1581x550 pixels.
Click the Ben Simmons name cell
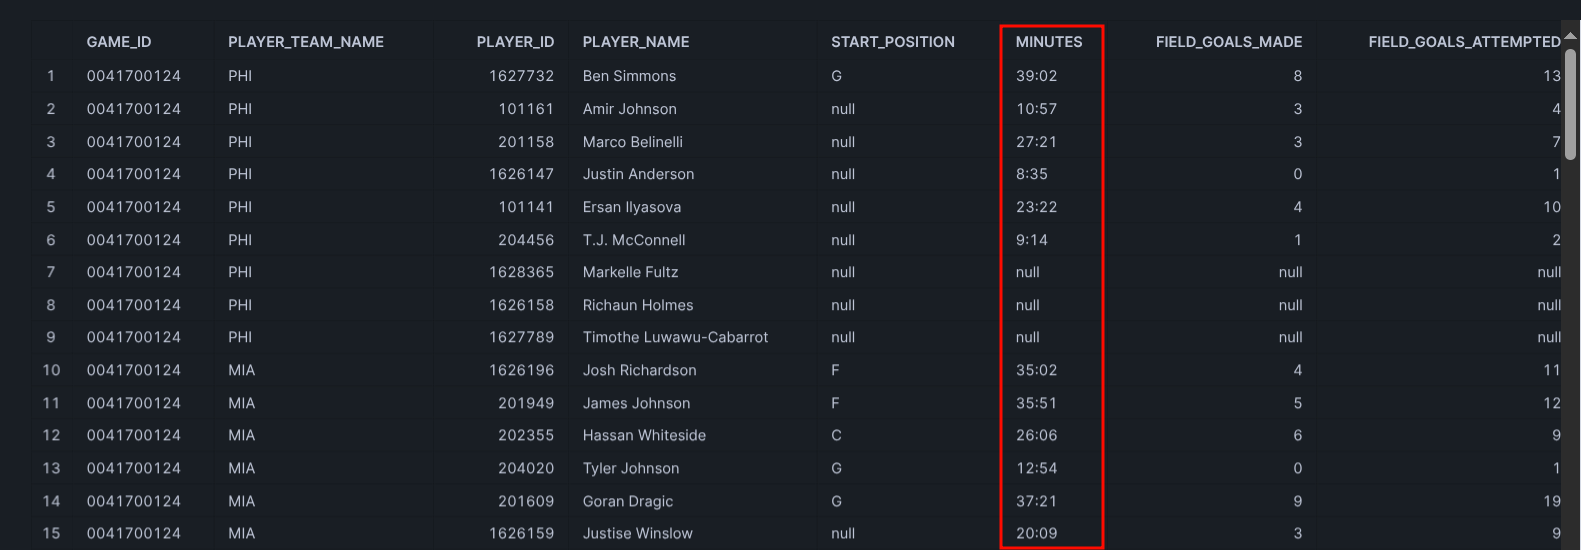629,76
